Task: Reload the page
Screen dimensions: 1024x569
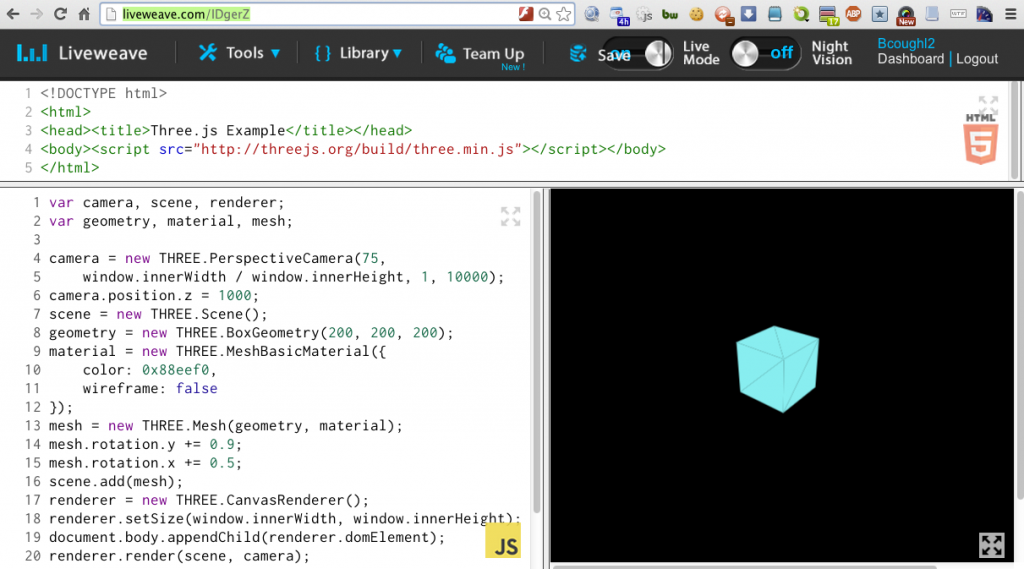Action: [x=60, y=14]
